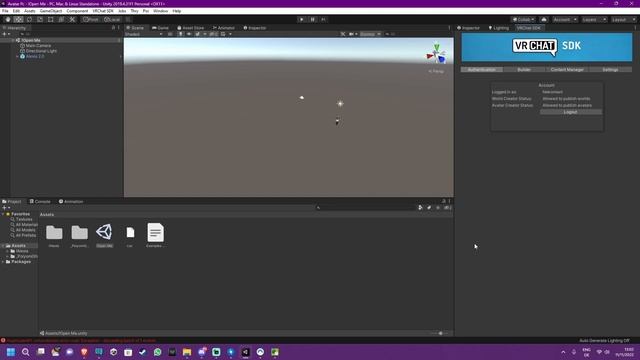Click the Project search field

(365, 208)
